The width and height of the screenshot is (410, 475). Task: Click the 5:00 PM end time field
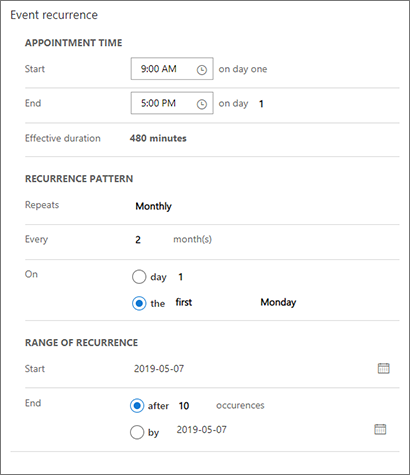(x=172, y=103)
